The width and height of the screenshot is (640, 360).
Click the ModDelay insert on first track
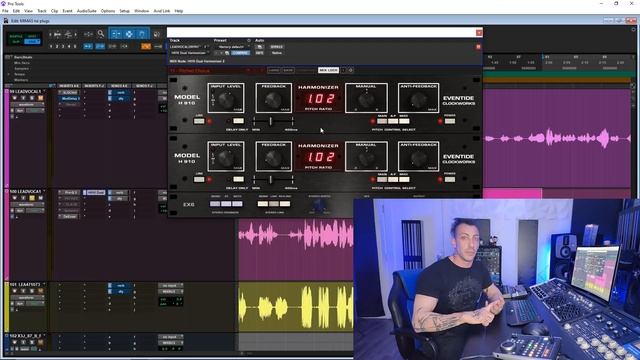[x=70, y=98]
